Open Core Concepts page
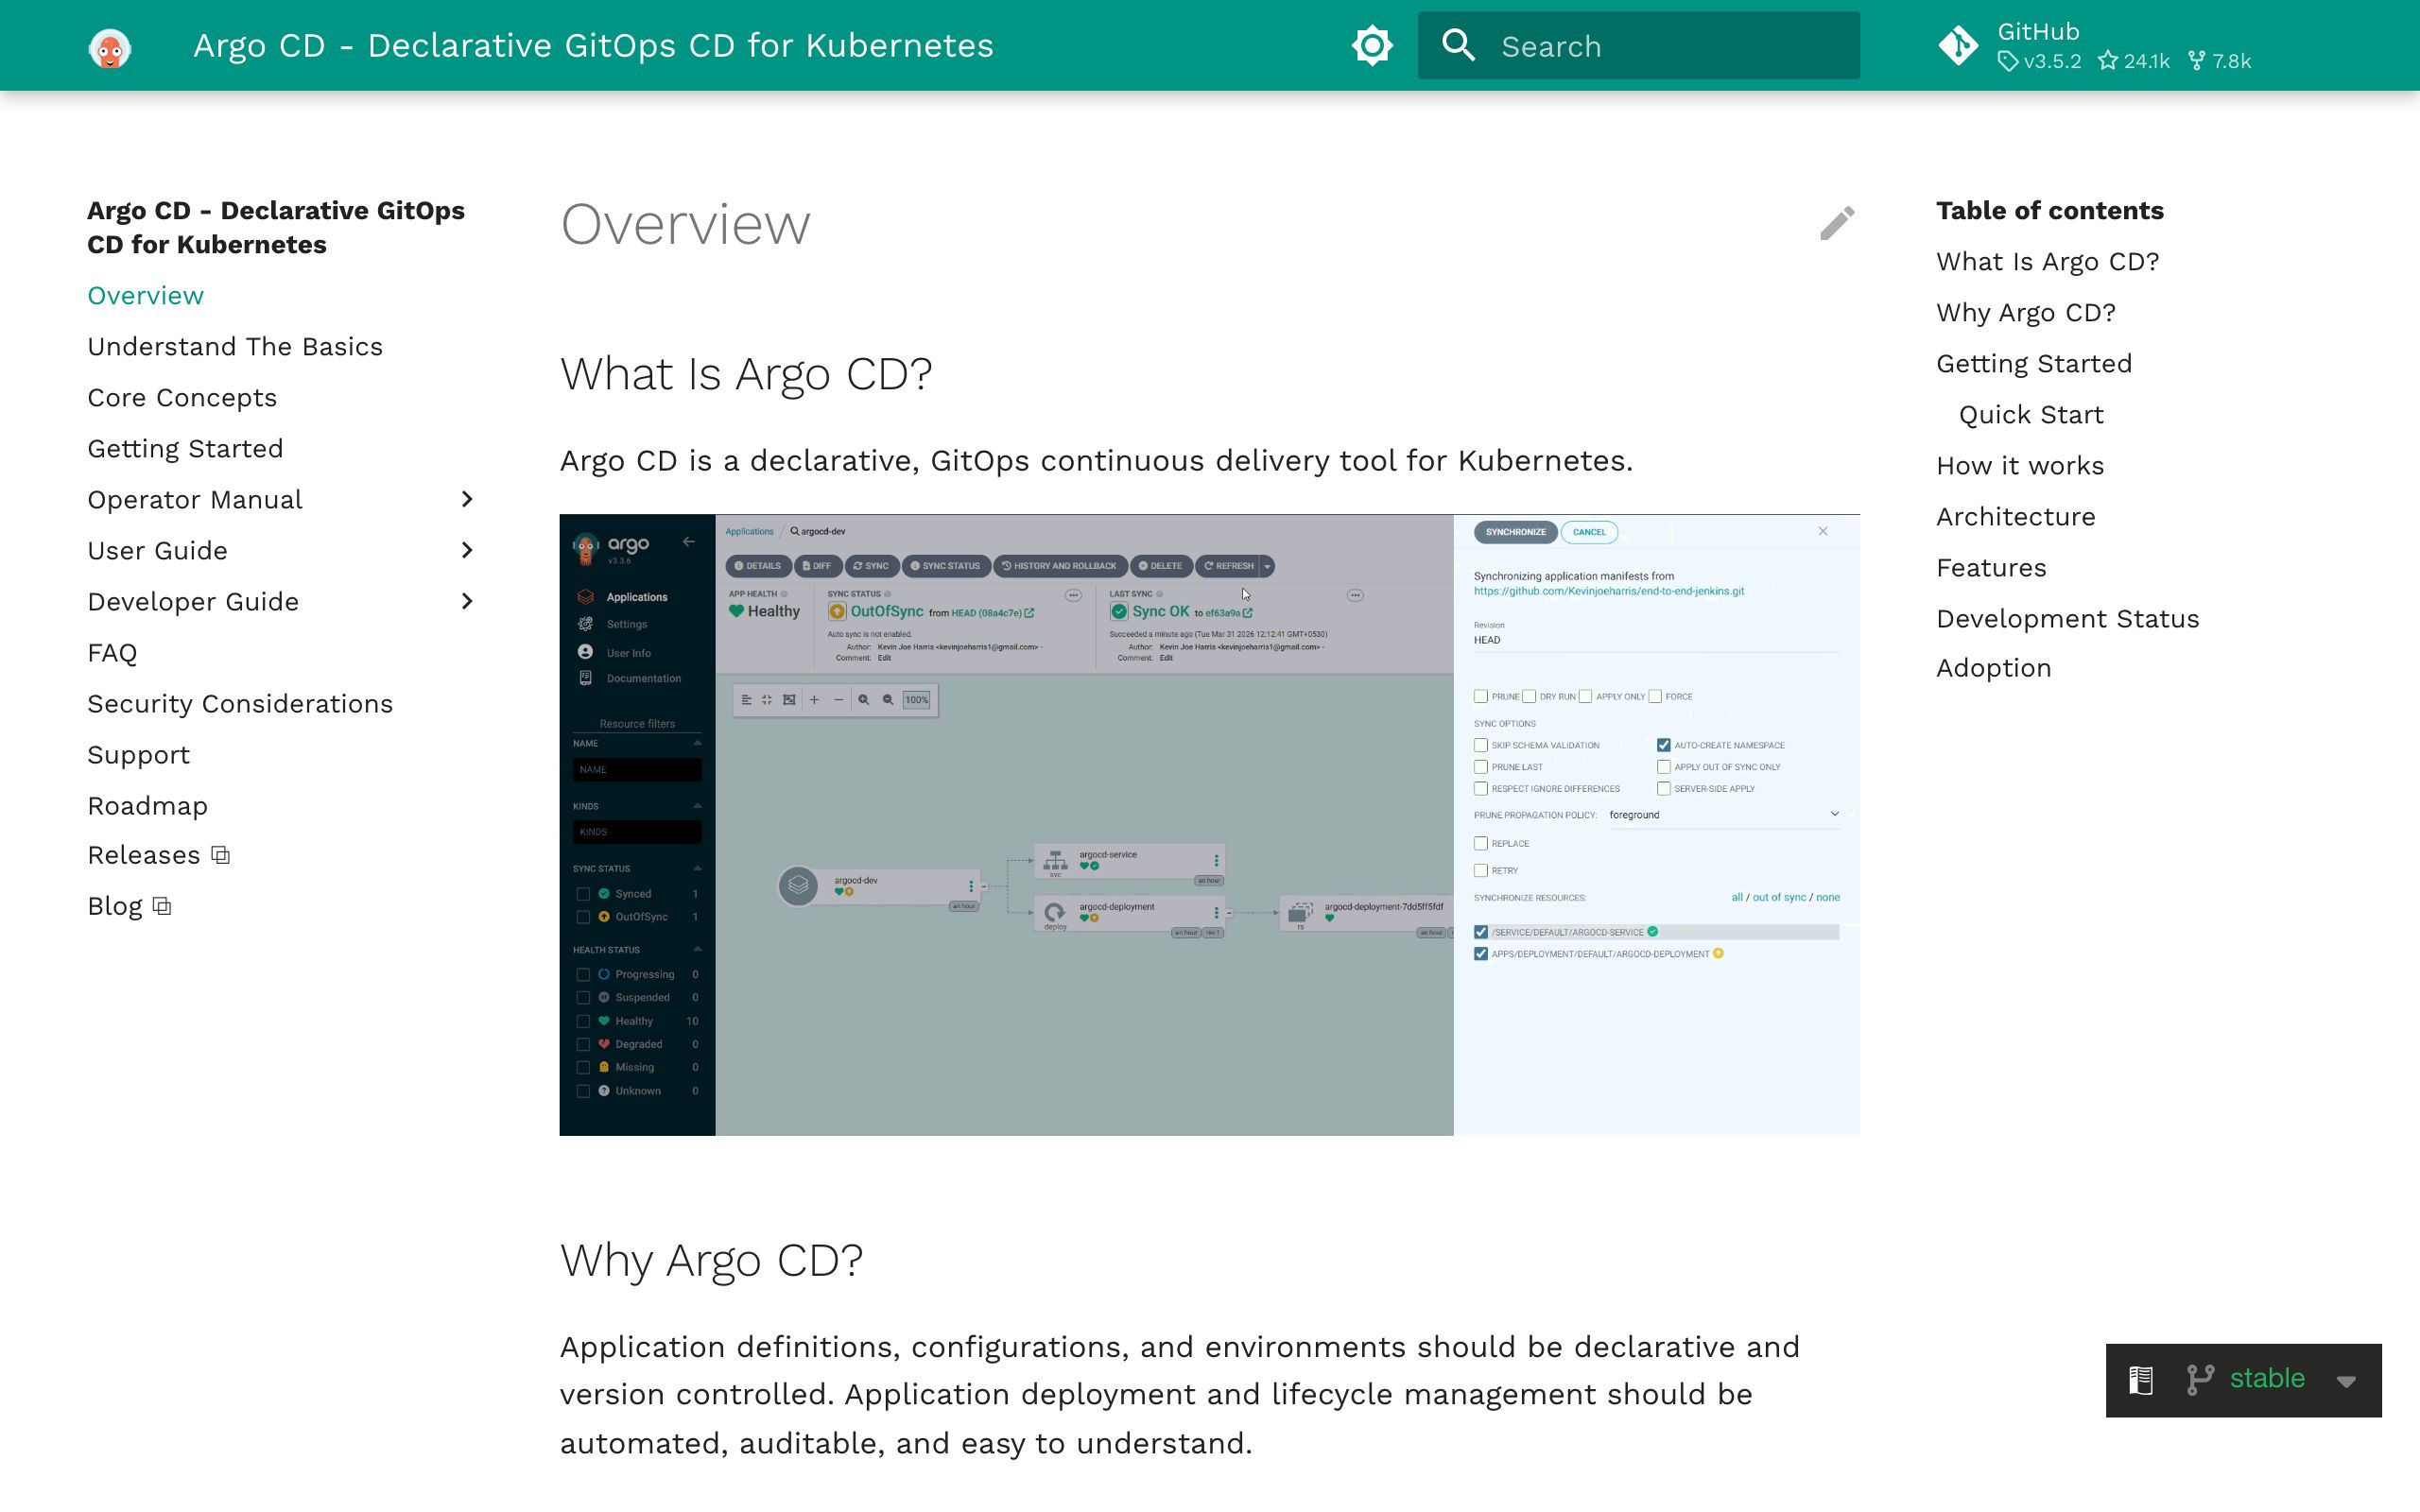The image size is (2420, 1512). (182, 398)
